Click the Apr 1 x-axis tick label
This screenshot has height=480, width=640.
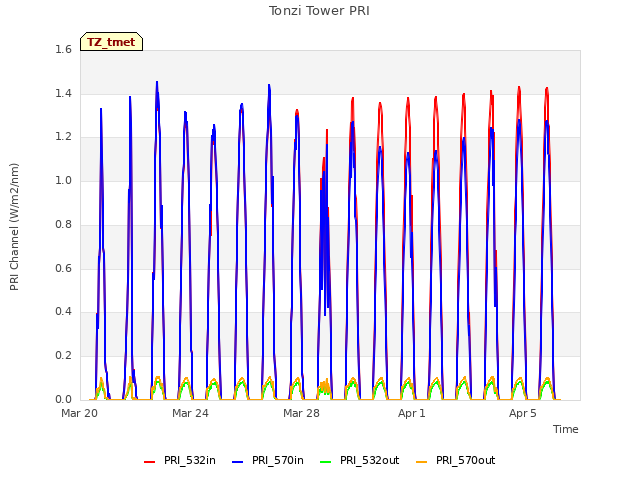click(412, 413)
